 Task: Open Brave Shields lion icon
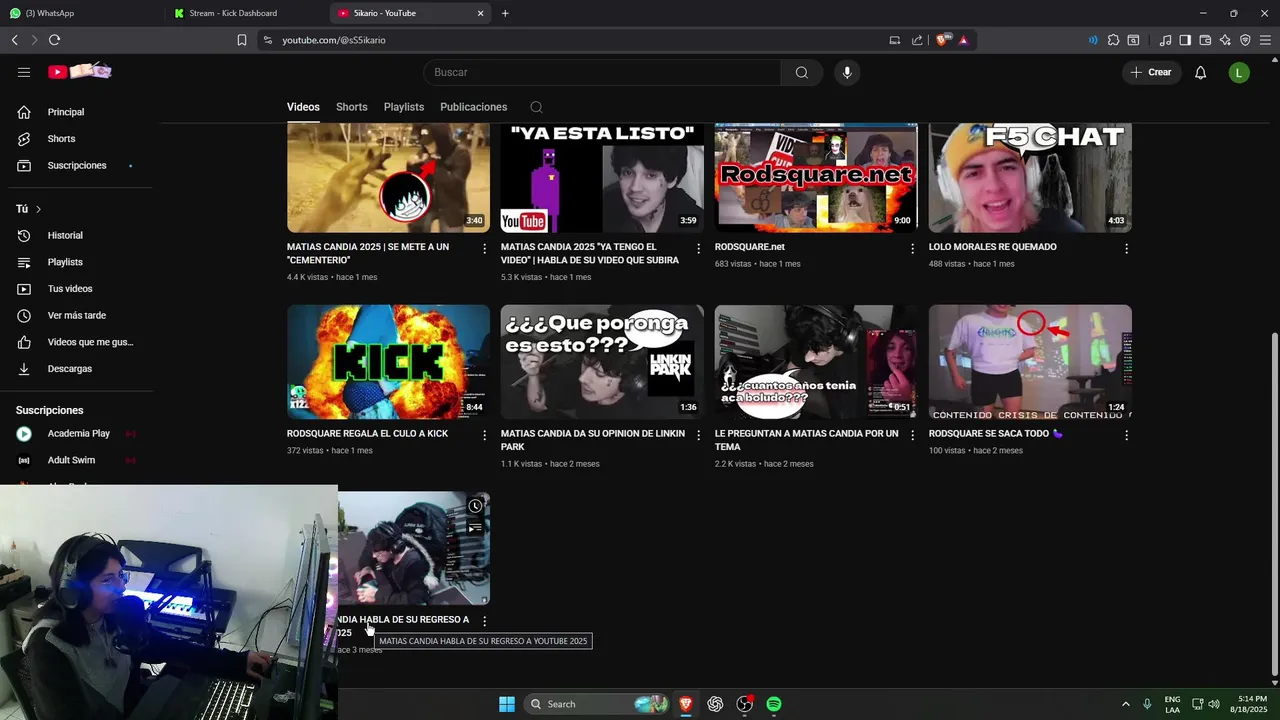[942, 40]
